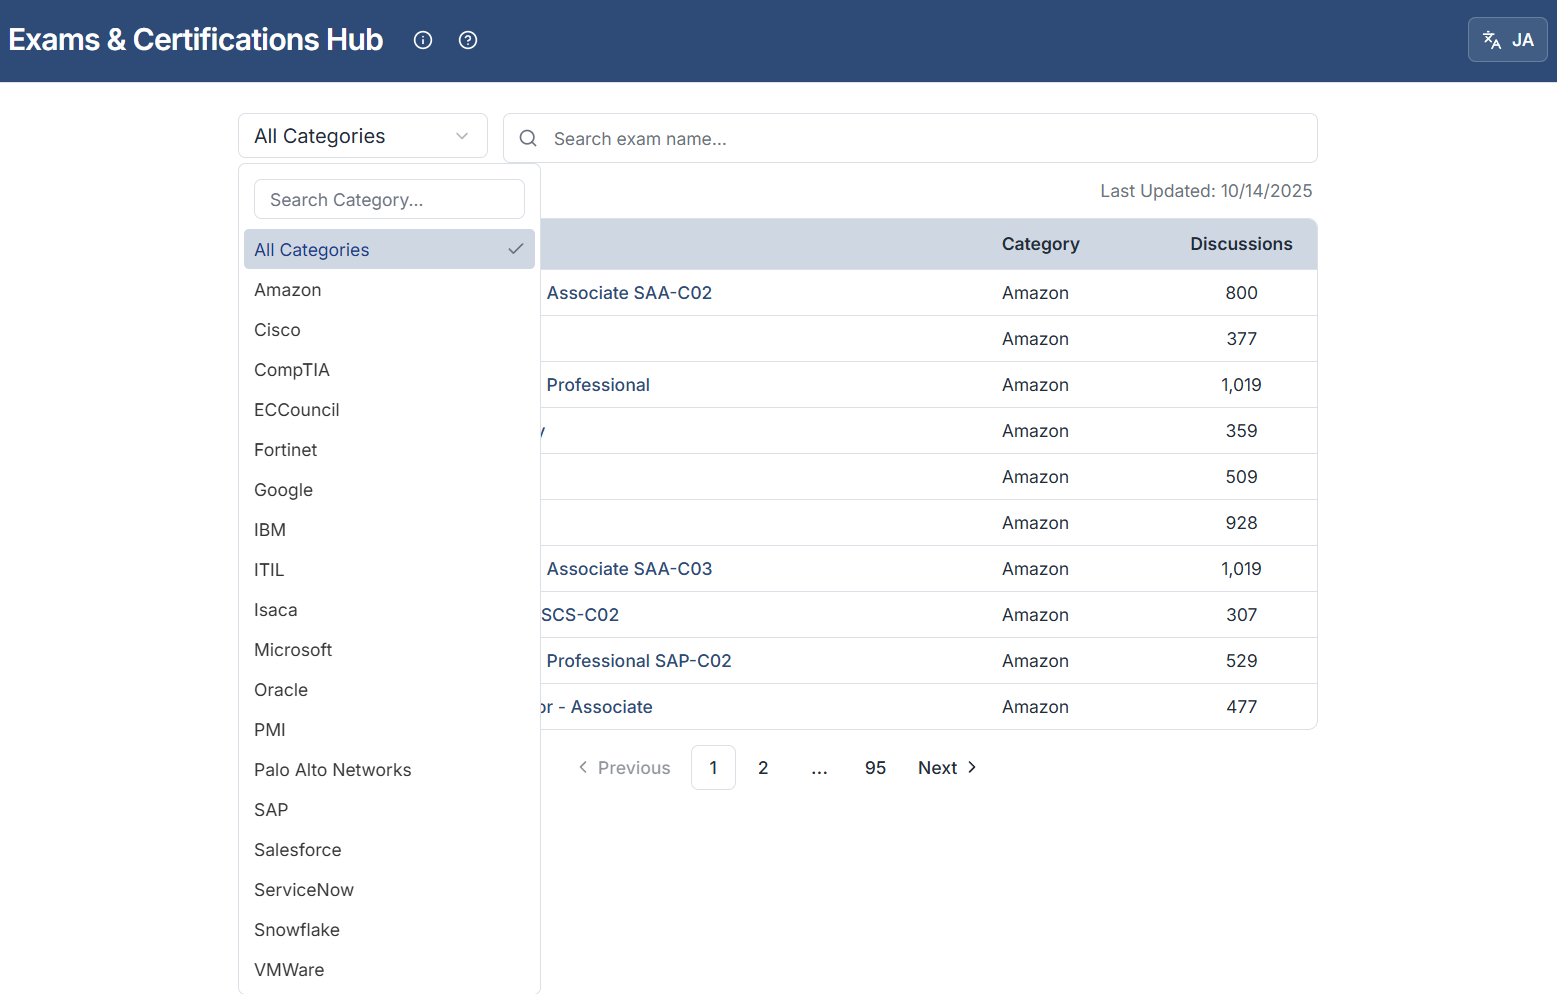Click the Discussions column header

click(1241, 244)
